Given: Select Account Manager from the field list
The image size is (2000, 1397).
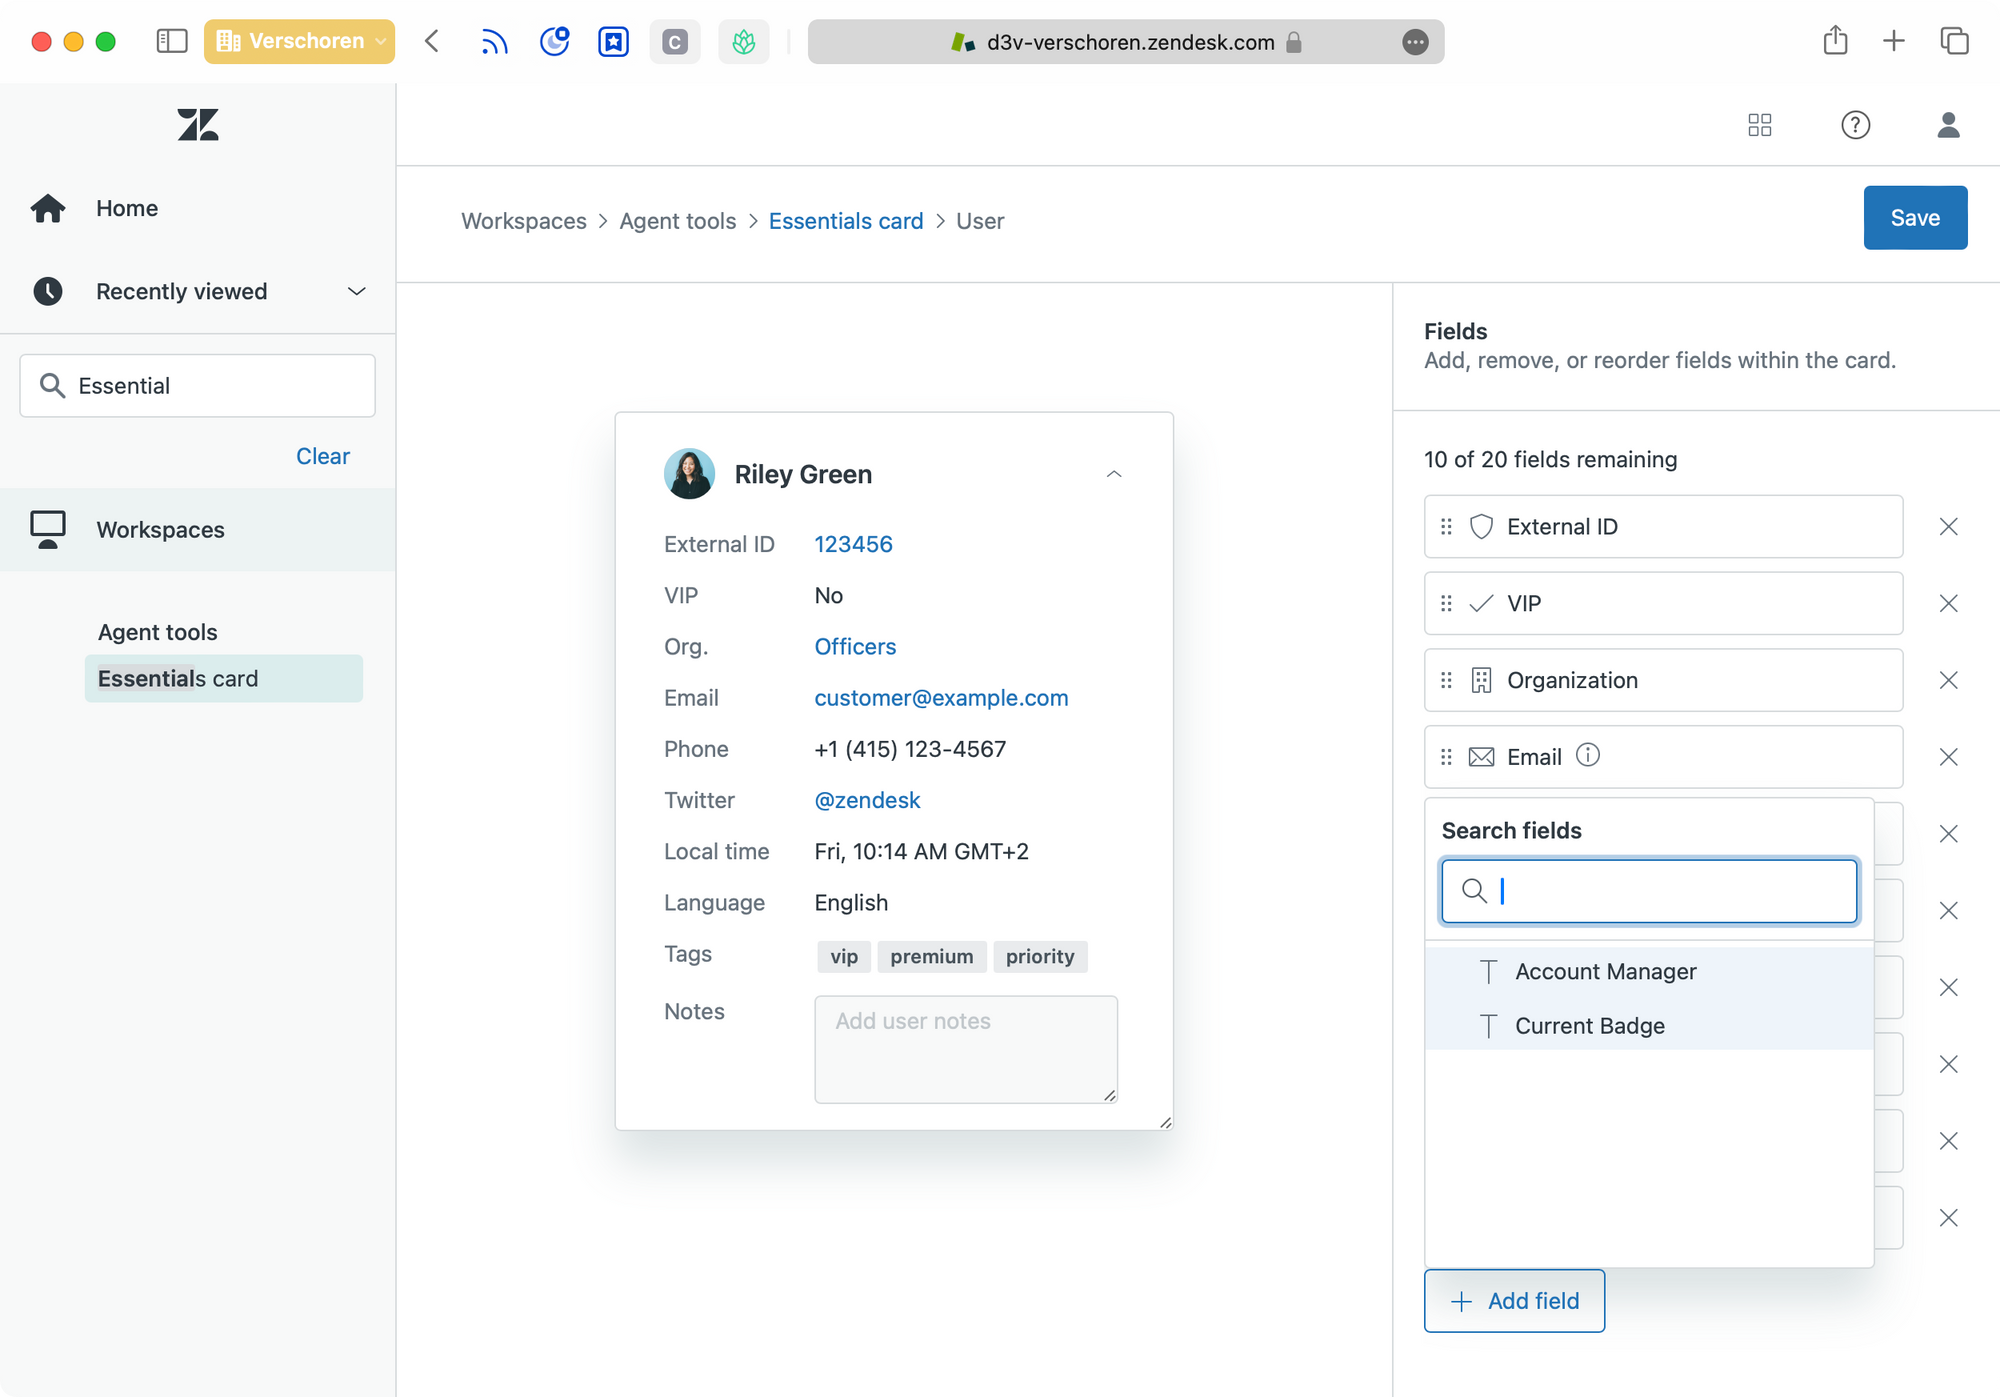Looking at the screenshot, I should [x=1605, y=972].
